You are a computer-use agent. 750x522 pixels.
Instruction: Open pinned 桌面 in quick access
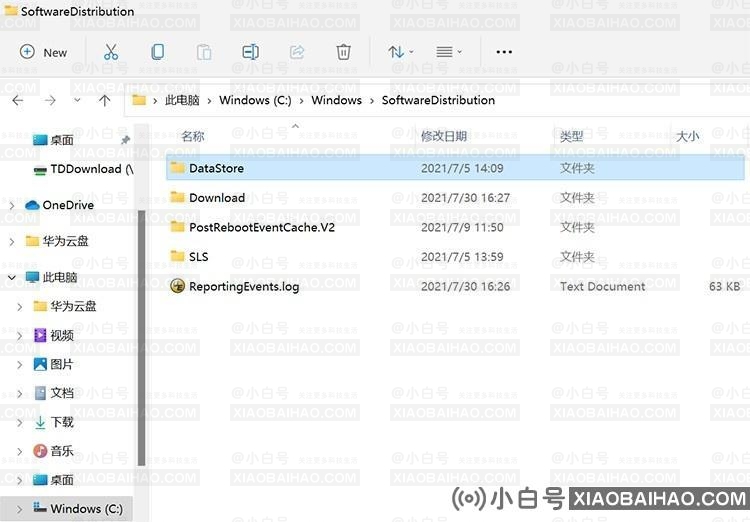[x=62, y=140]
